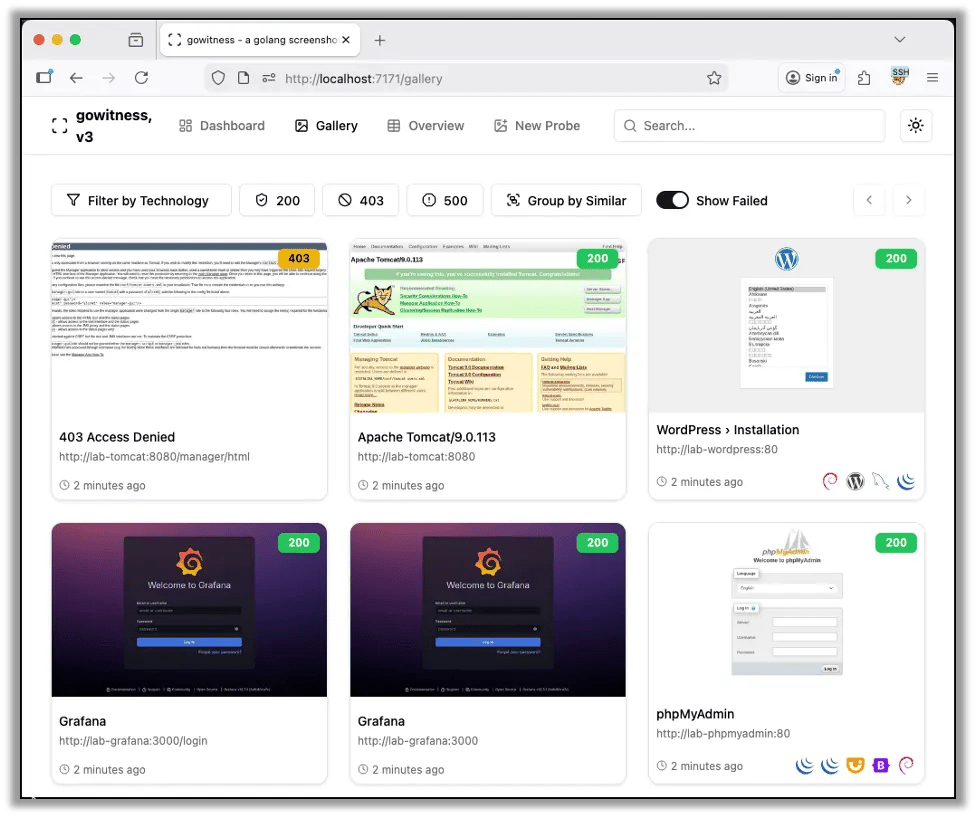Expand the list all tabs chevron
The width and height of the screenshot is (976, 818).
click(x=899, y=39)
